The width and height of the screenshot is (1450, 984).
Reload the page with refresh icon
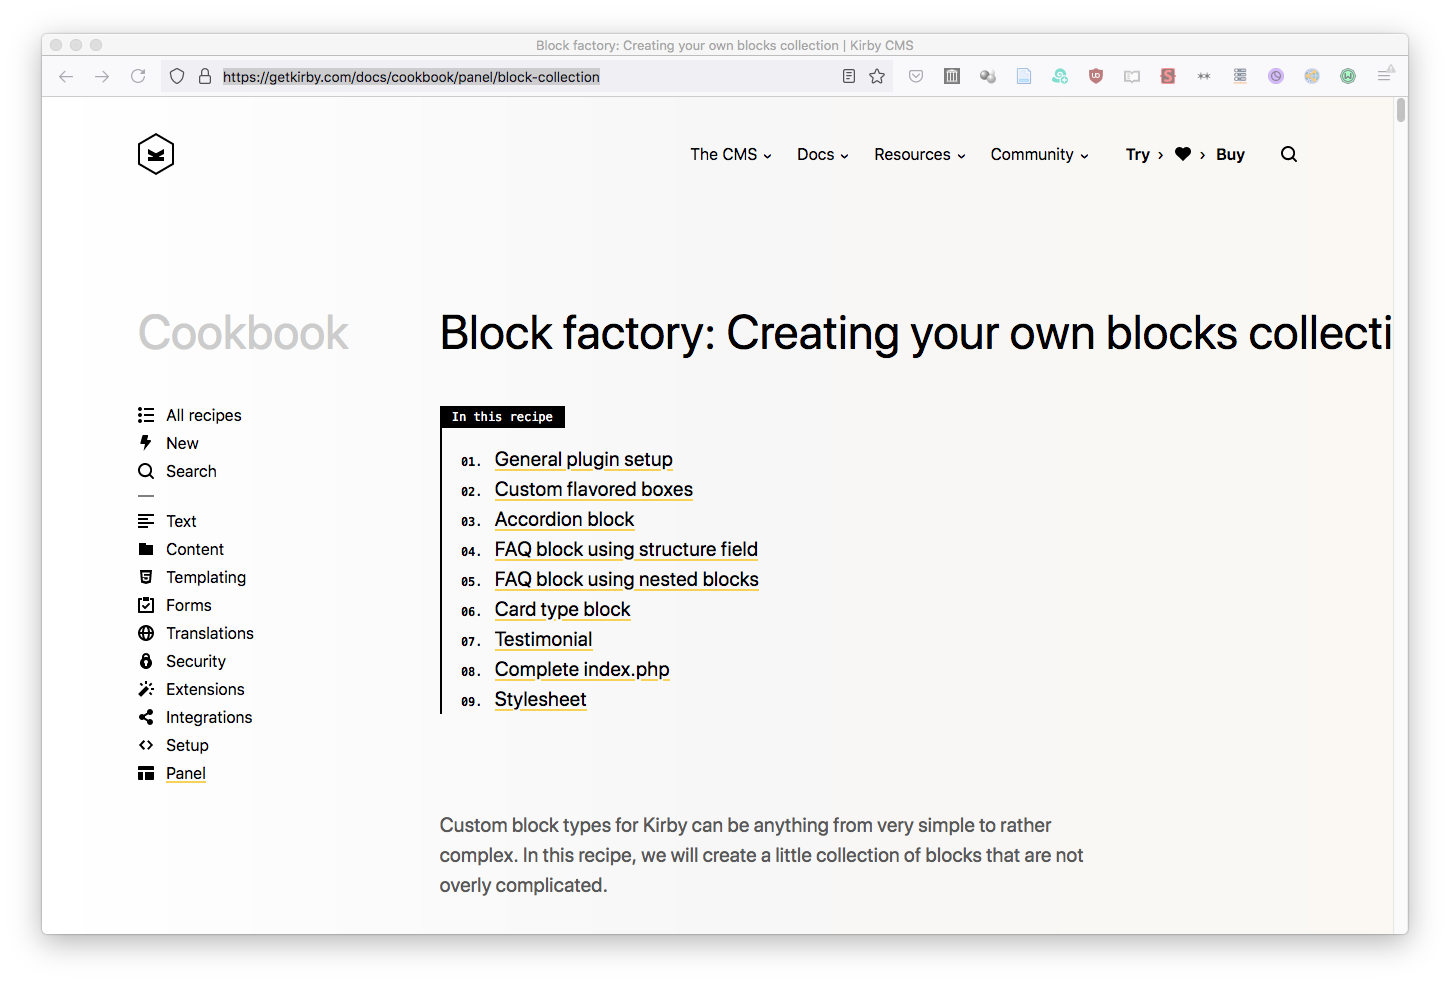[138, 76]
